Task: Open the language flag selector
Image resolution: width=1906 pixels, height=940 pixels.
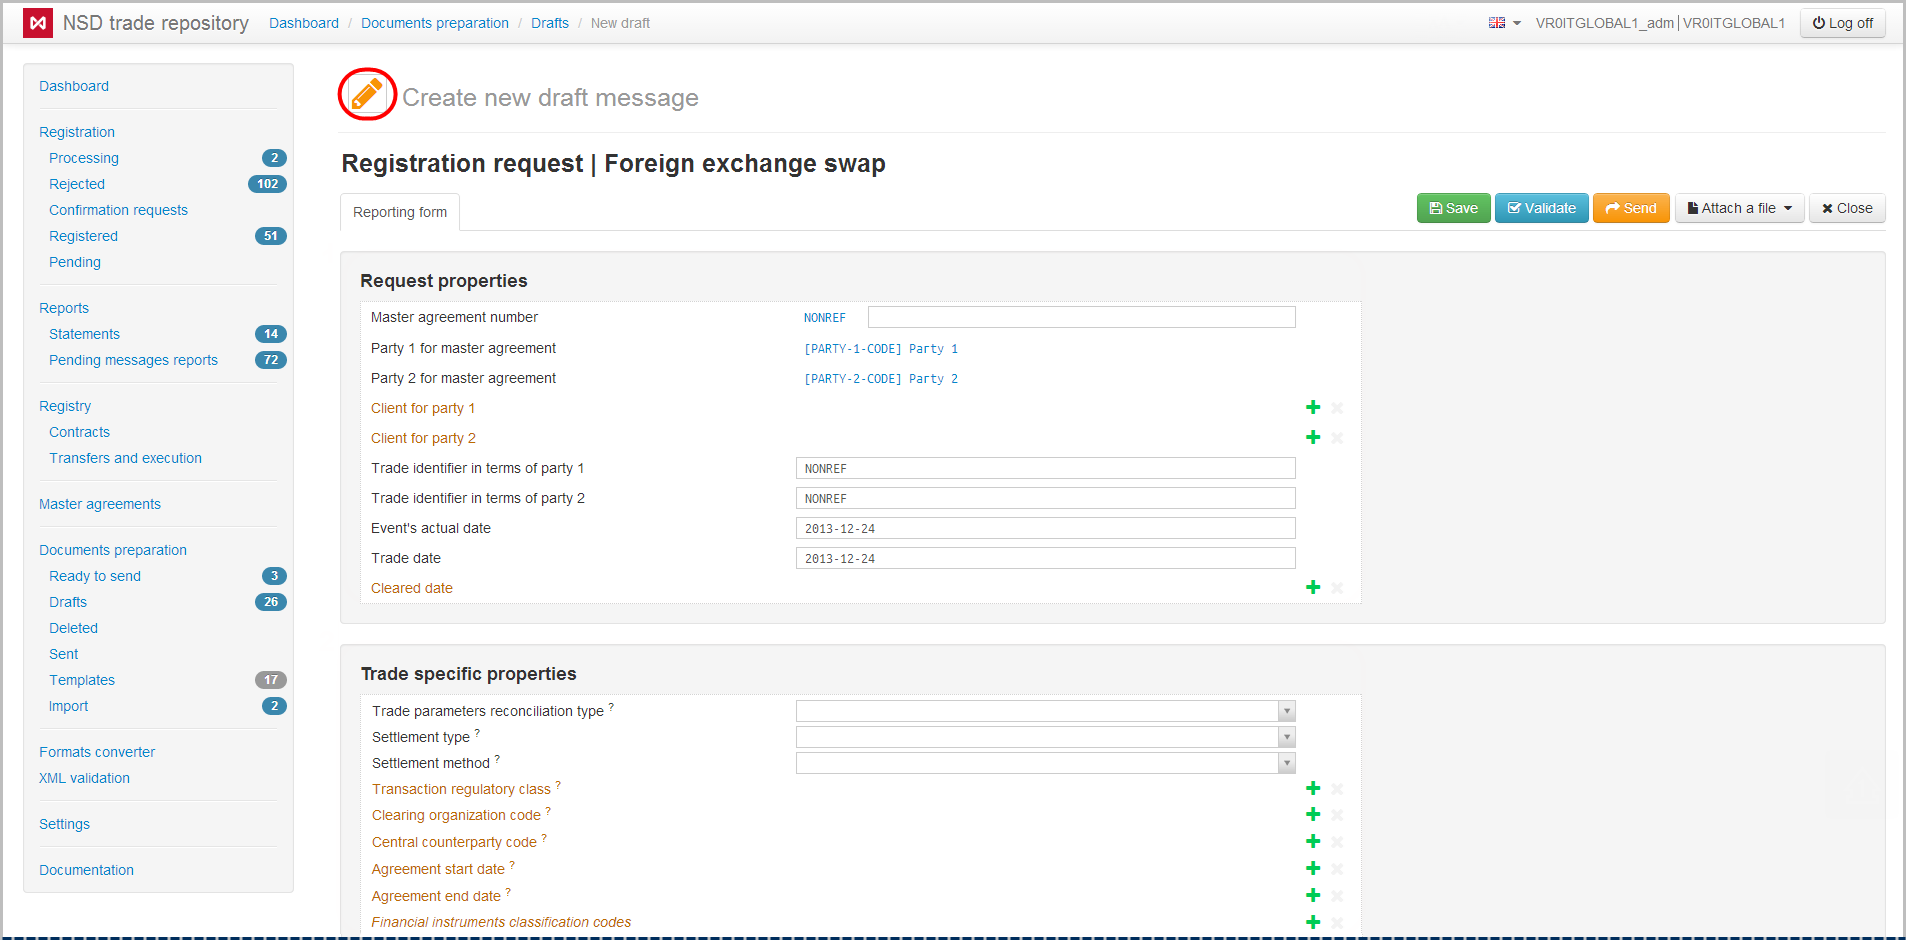Action: pos(1503,23)
